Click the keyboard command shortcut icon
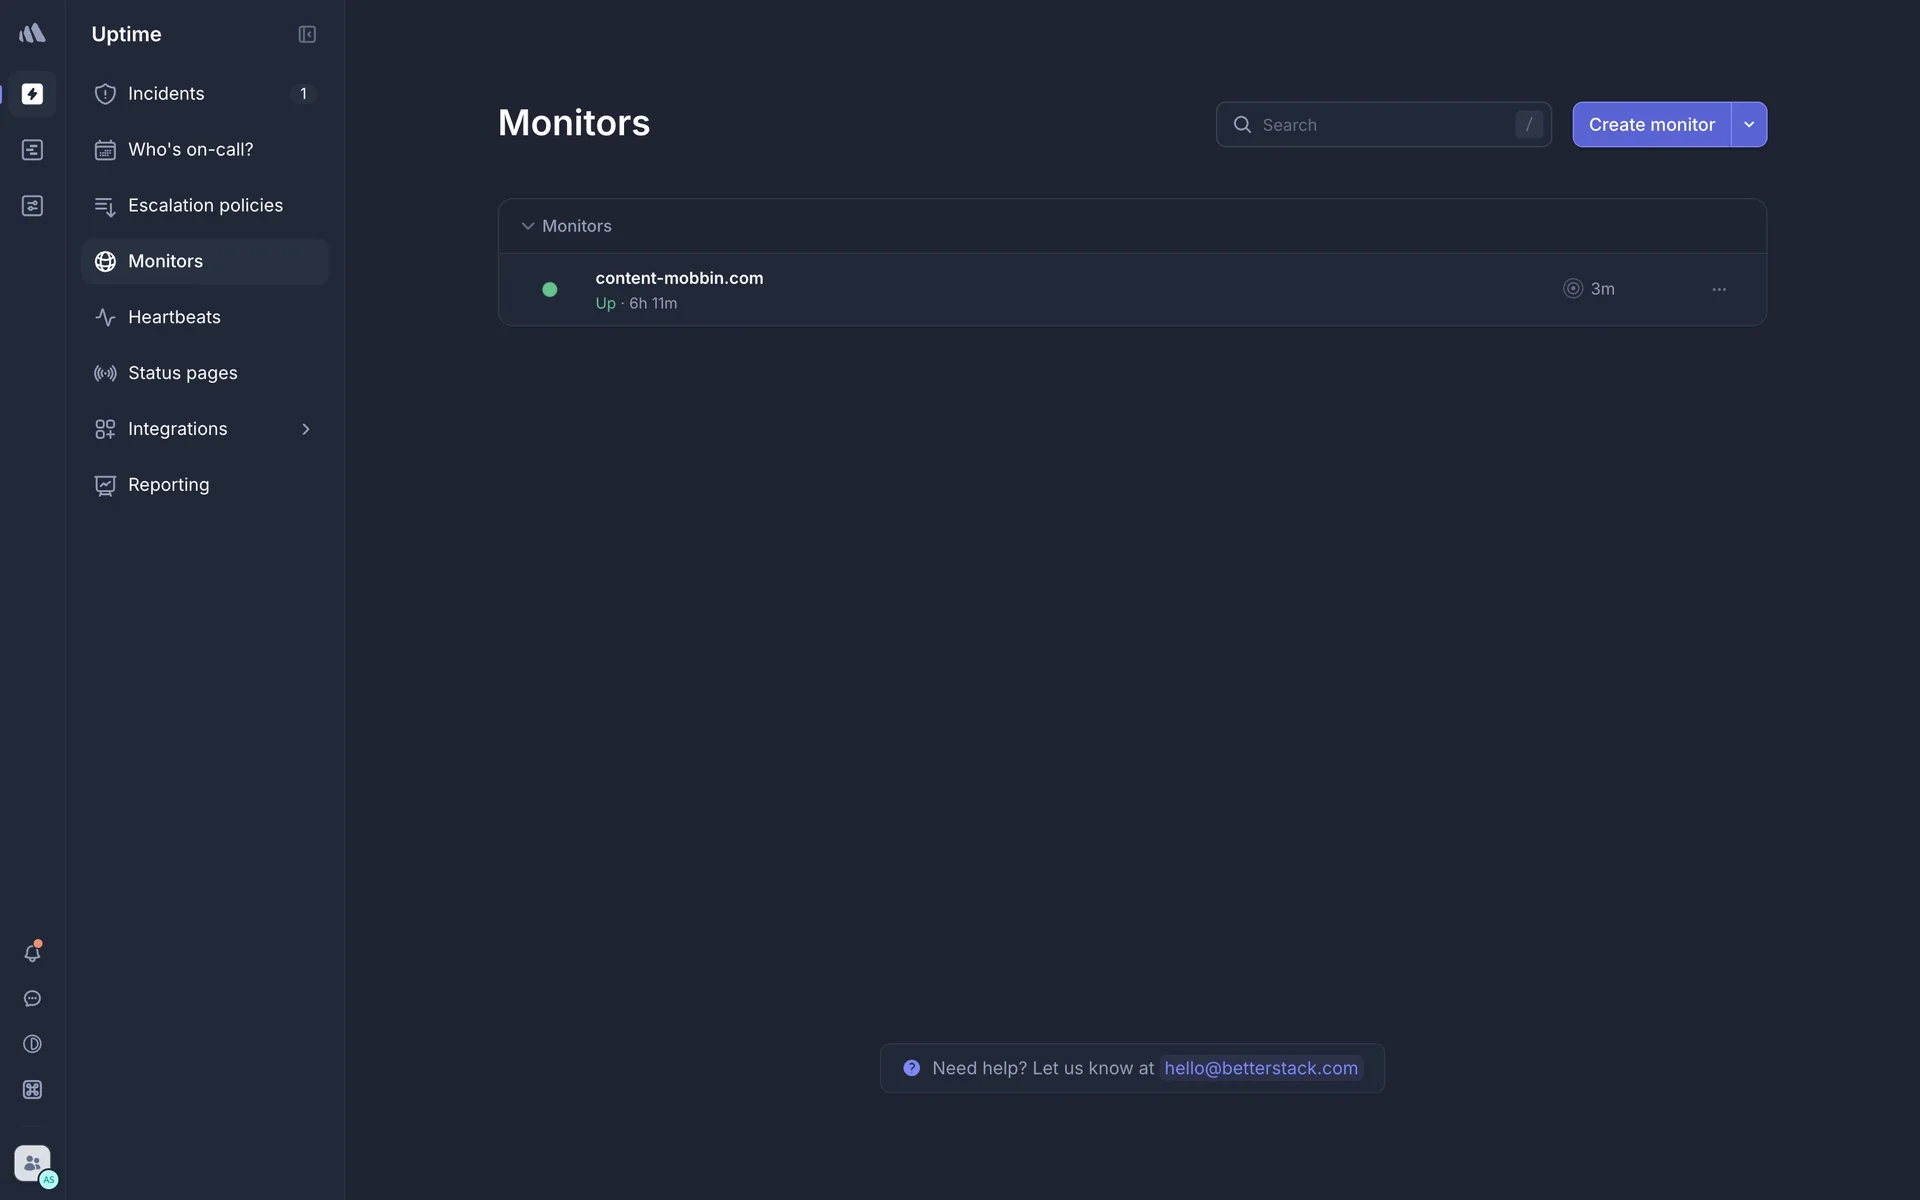The width and height of the screenshot is (1920, 1200). [32, 1090]
